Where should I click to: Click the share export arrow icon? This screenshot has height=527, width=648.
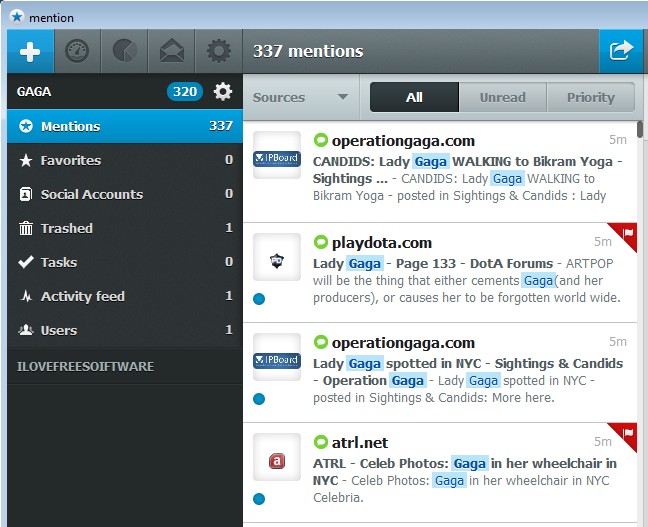pos(622,51)
